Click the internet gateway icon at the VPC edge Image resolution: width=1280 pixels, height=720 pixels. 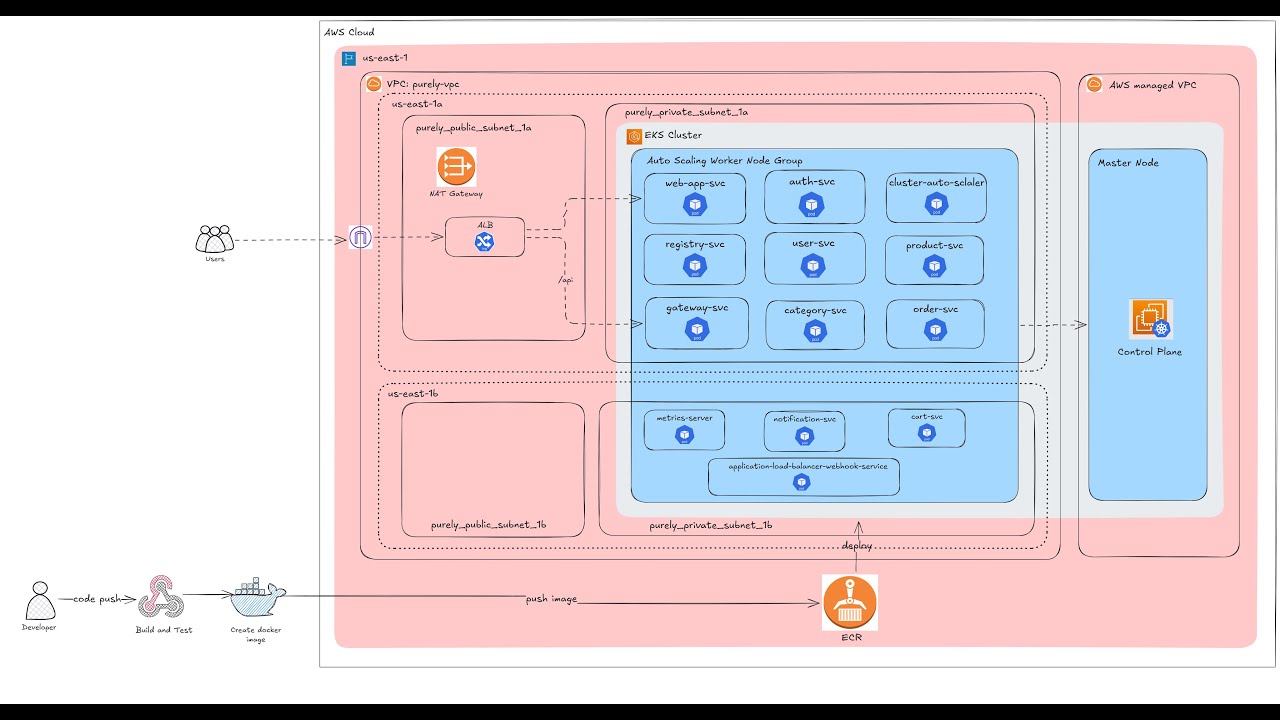[x=360, y=238]
